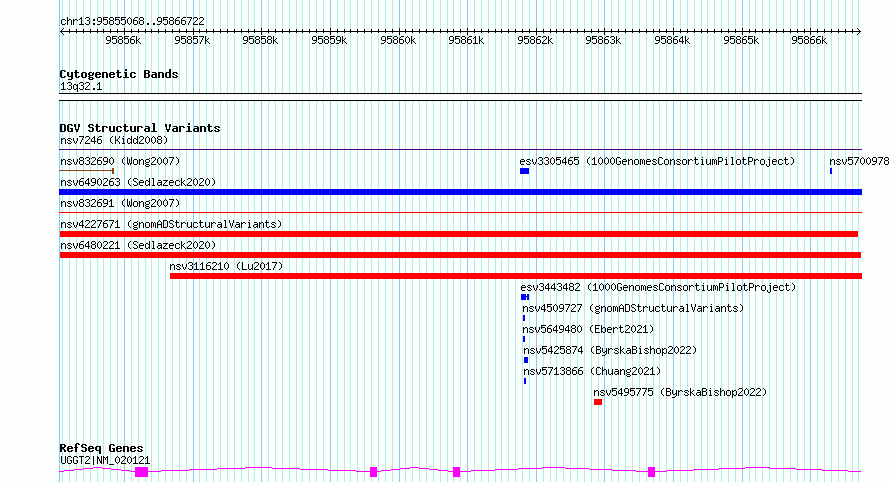
Task: Click the 95866k ruler tick label
Action: pyautogui.click(x=809, y=40)
